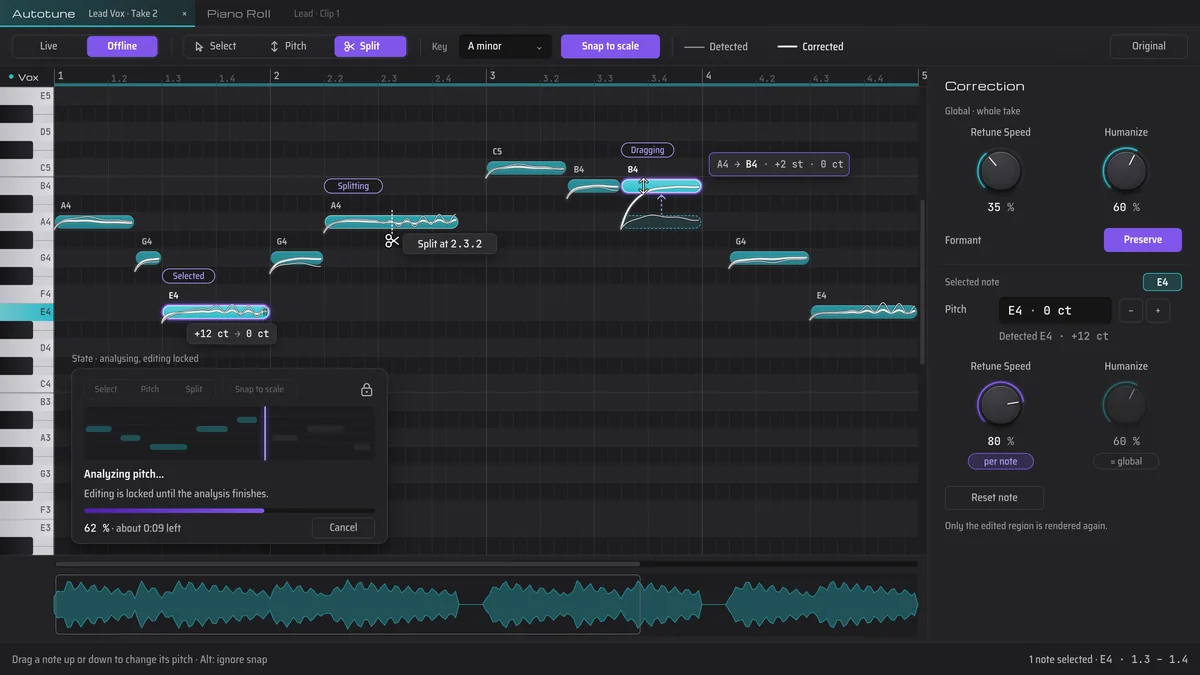Viewport: 1200px width, 675px height.
Task: Click the 'Split at 2.3.2' tooltip
Action: pos(450,243)
